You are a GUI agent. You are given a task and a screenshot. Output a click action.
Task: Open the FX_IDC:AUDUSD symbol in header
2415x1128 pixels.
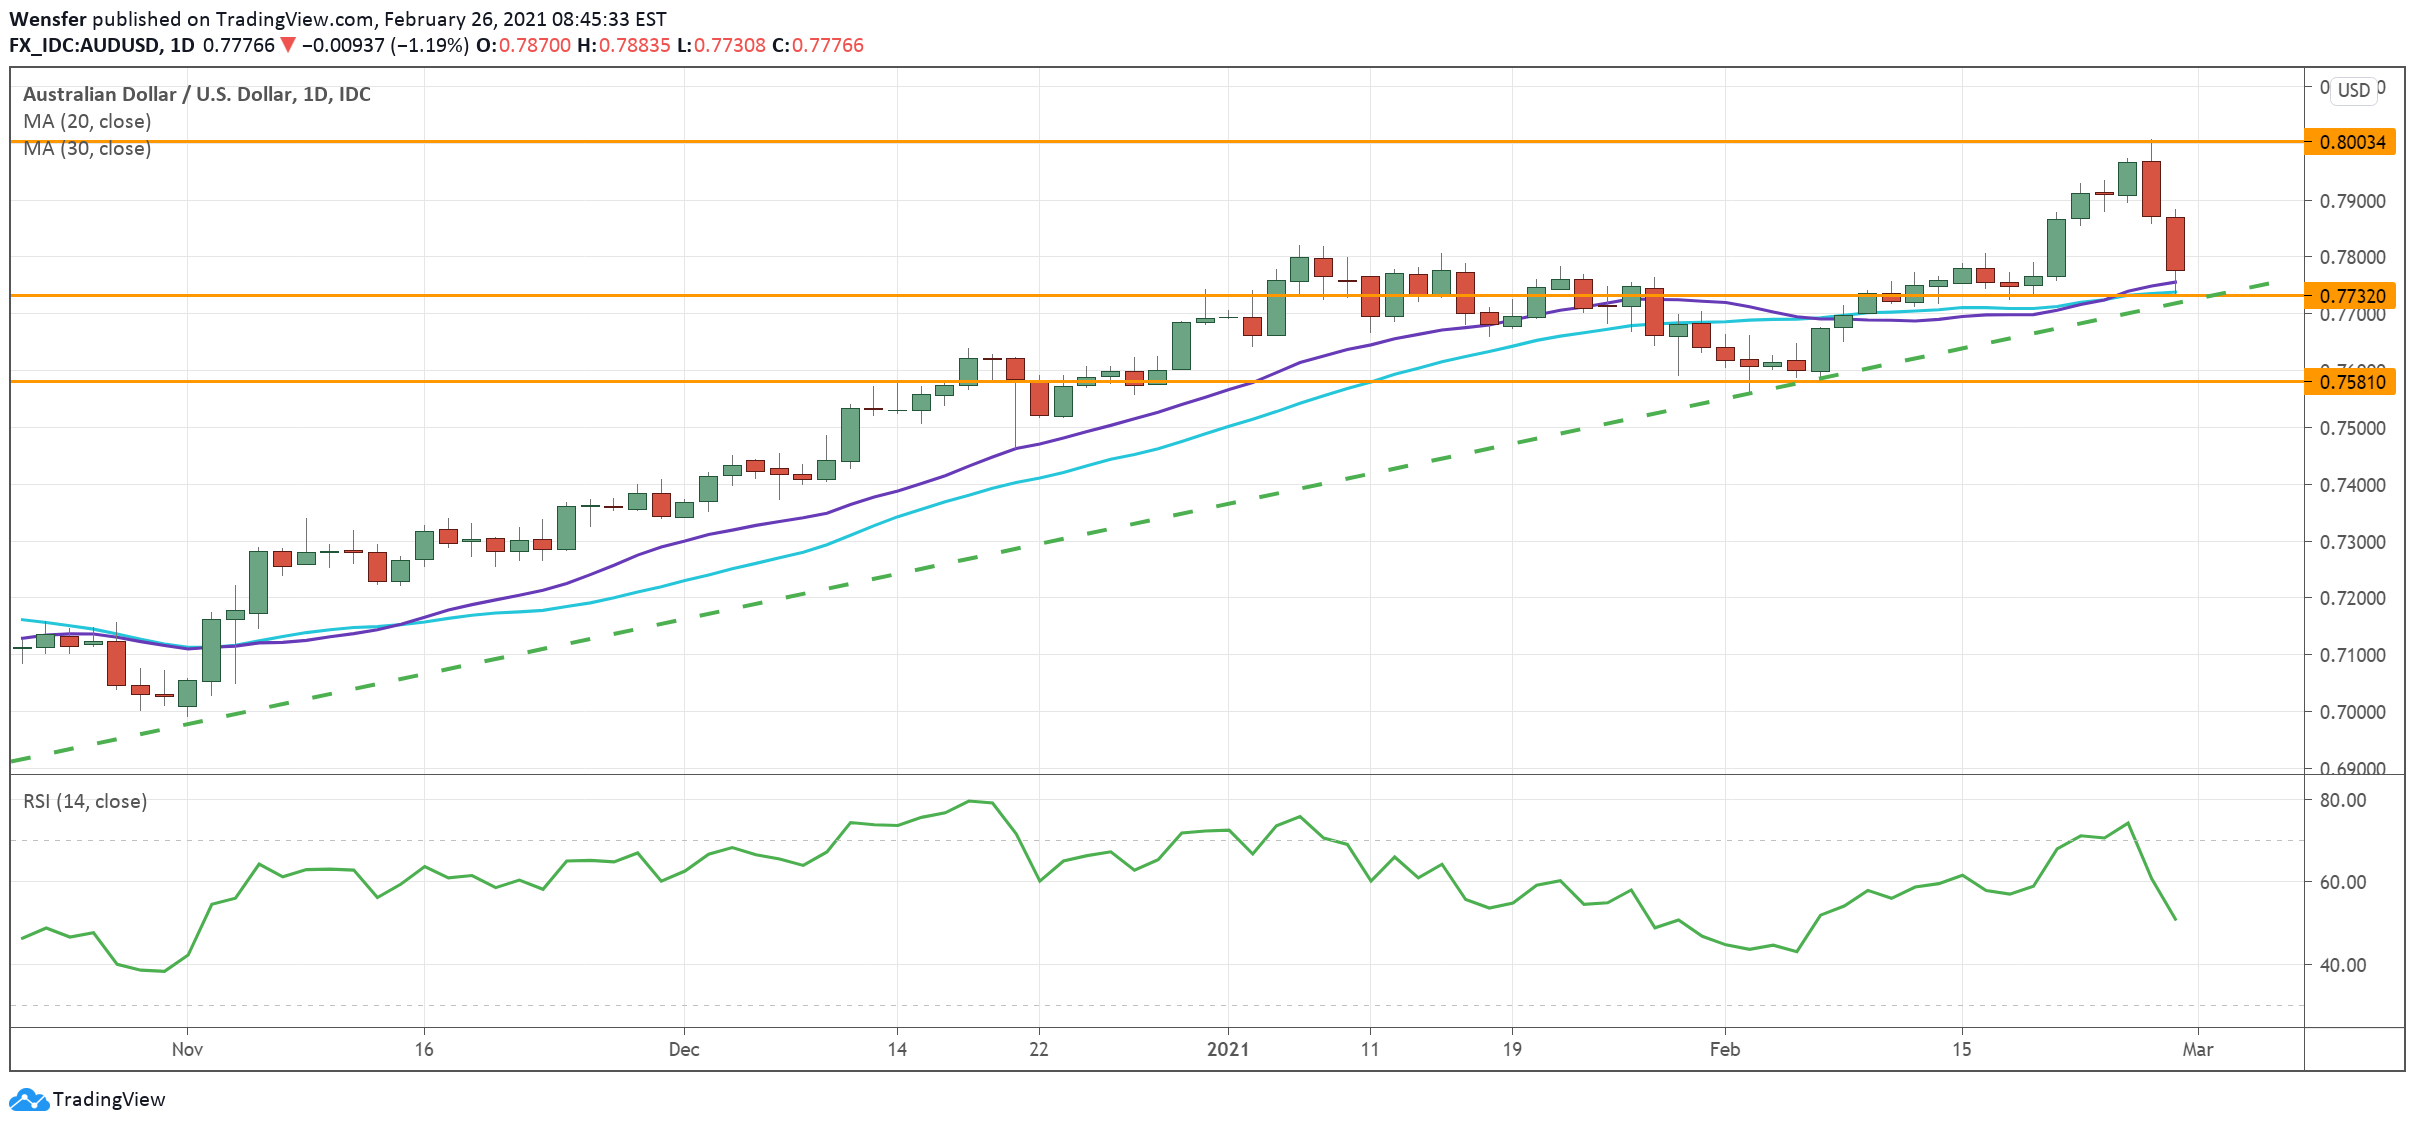(85, 45)
